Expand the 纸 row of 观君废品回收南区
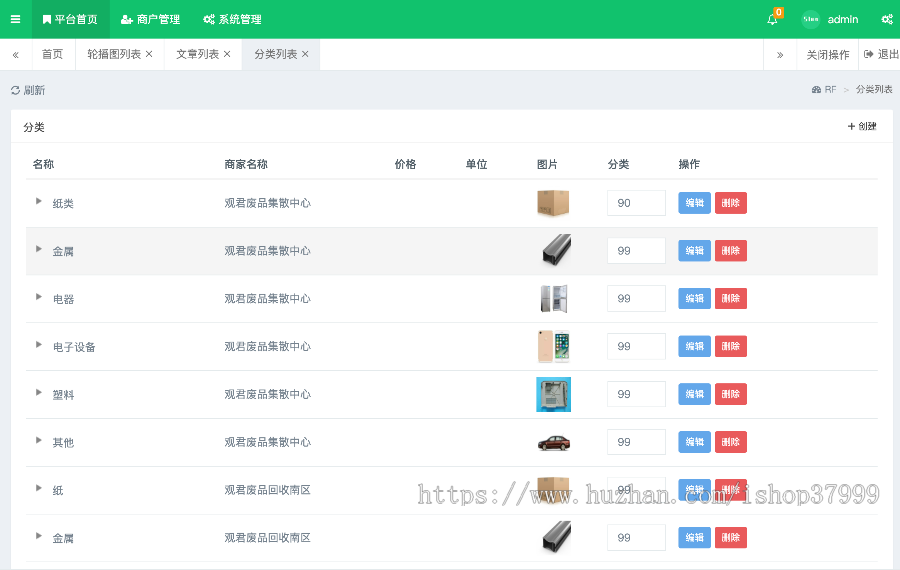900x570 pixels. pyautogui.click(x=38, y=488)
